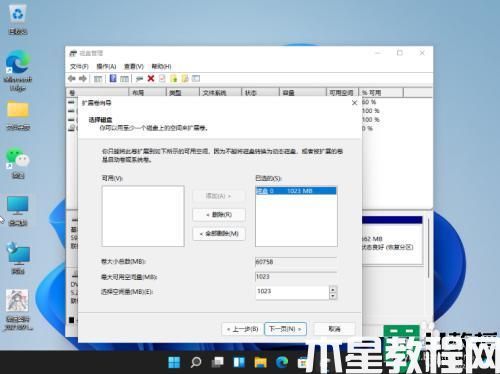Click the 60 % value in volume list
This screenshot has height=374, width=500.
coord(369,102)
